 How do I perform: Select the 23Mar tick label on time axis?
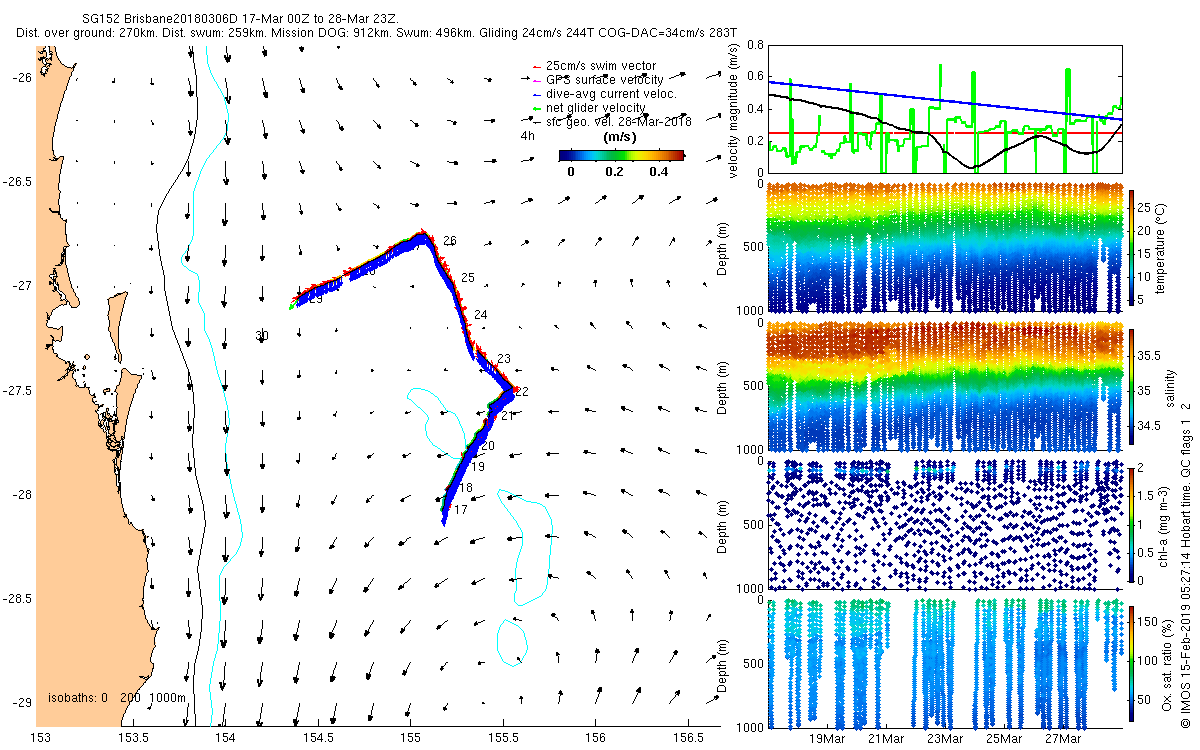(x=945, y=739)
